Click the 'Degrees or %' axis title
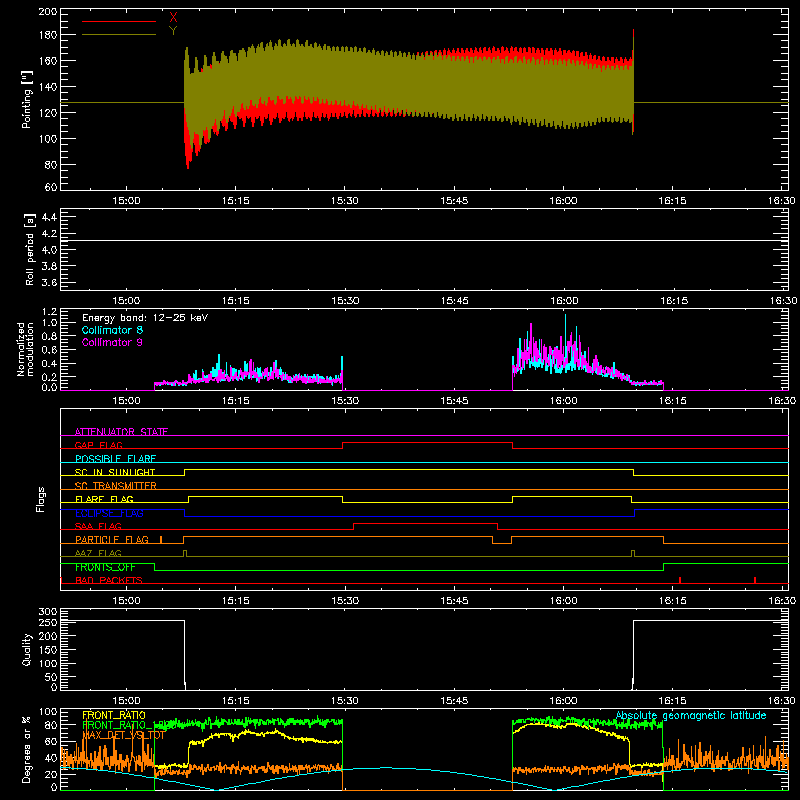800x800 pixels. pyautogui.click(x=27, y=750)
